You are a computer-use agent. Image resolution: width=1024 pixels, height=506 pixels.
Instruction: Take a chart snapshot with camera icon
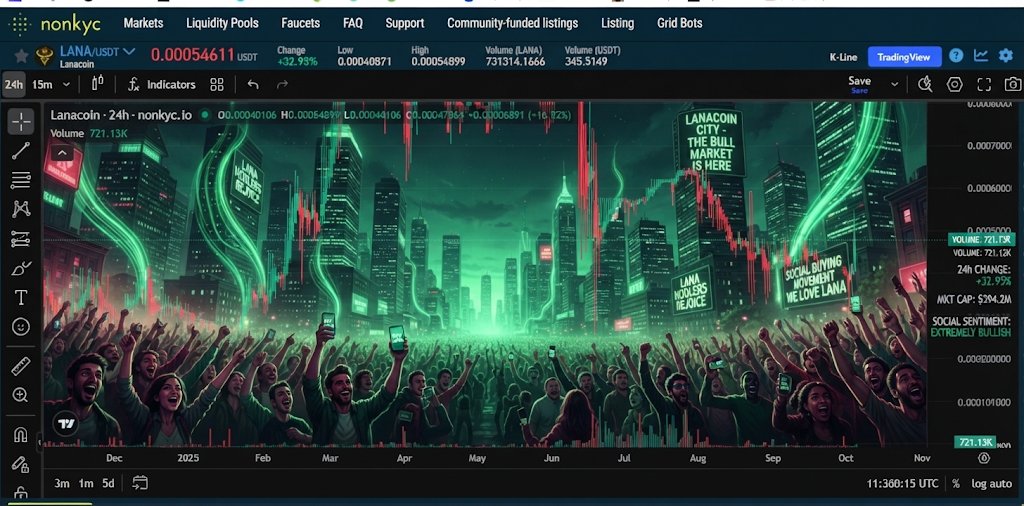[1013, 84]
